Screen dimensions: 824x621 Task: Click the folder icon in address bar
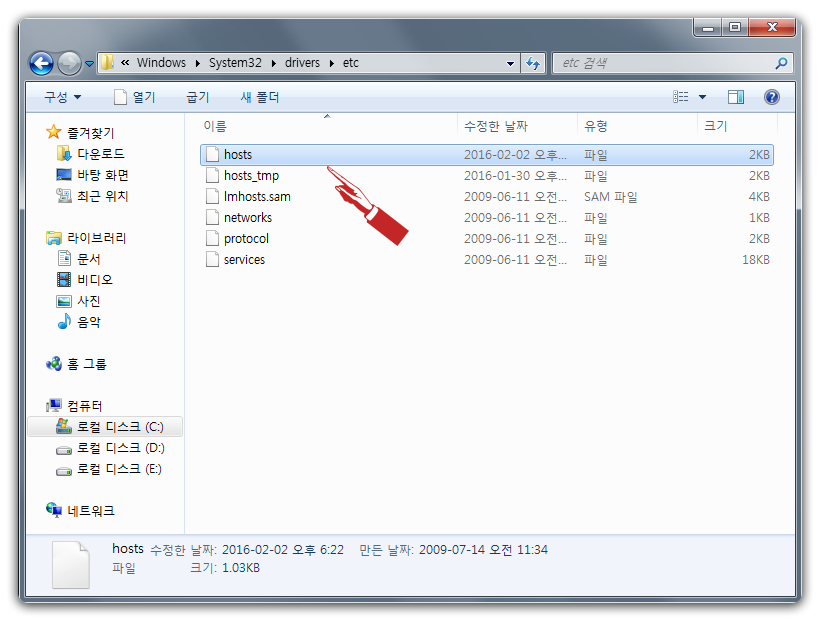(107, 63)
